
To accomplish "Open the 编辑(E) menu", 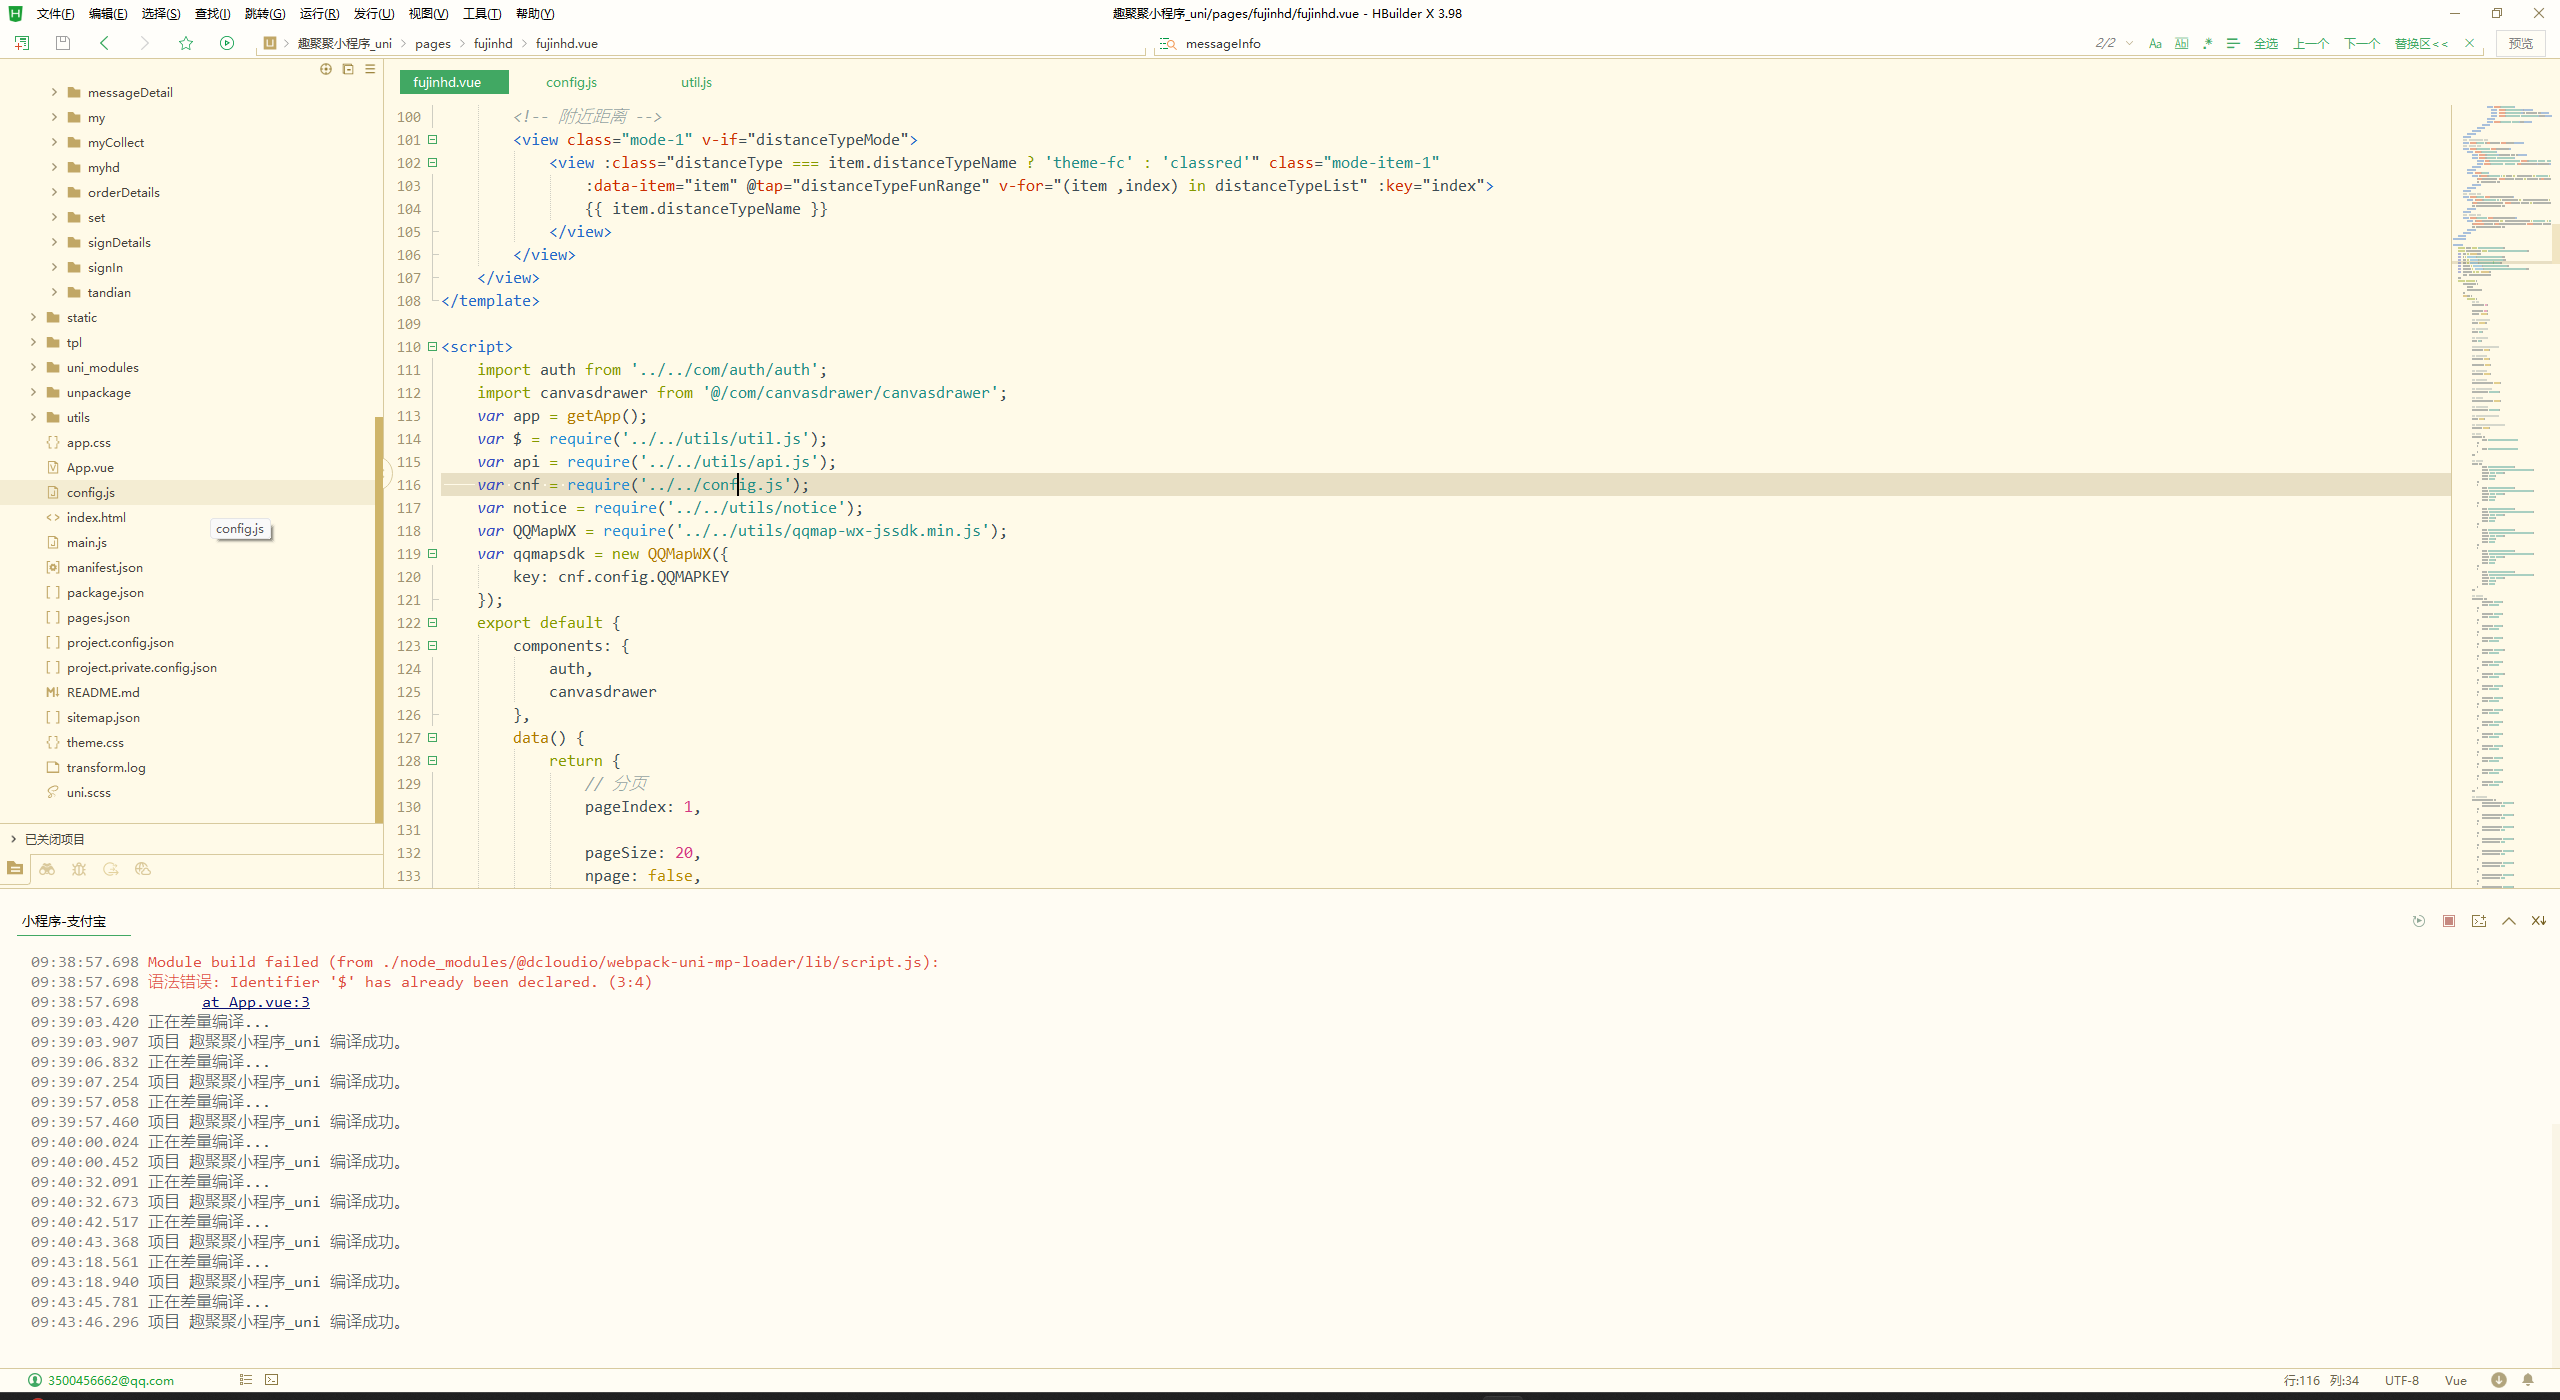I will point(108,13).
